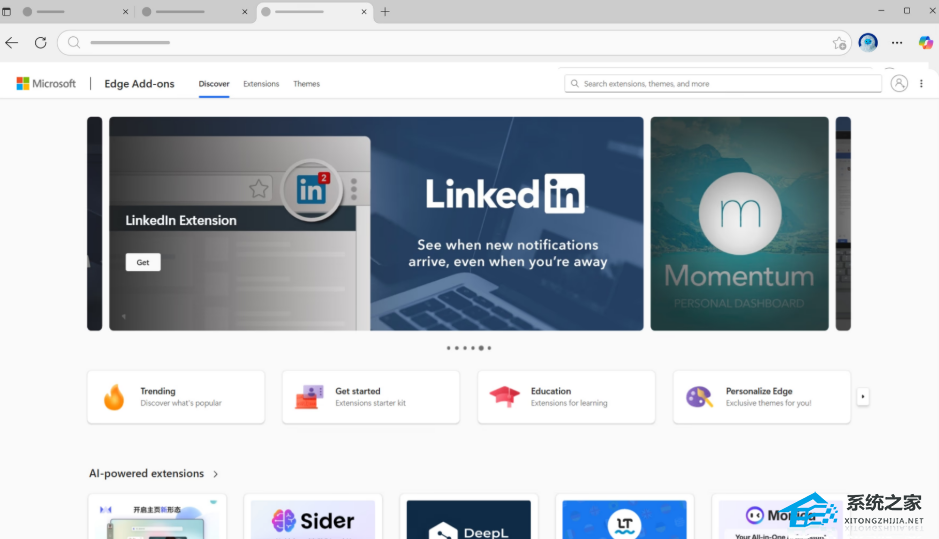Jump to the first carousel page dot
This screenshot has height=539, width=939.
click(448, 348)
